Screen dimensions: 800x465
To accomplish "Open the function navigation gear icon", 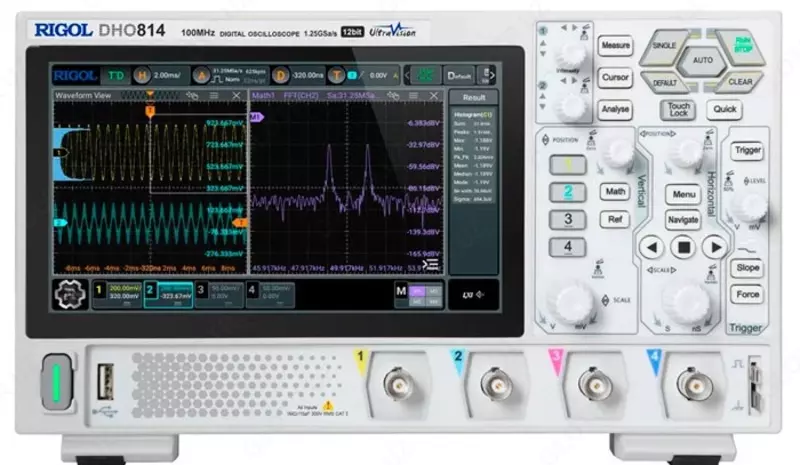I will (x=70, y=296).
